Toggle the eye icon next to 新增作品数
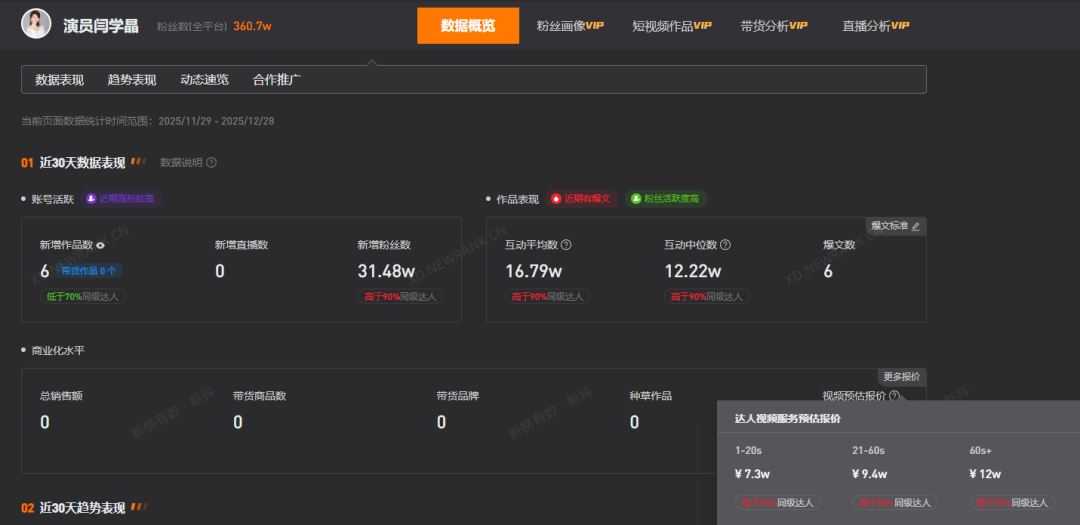This screenshot has width=1080, height=525. point(100,245)
